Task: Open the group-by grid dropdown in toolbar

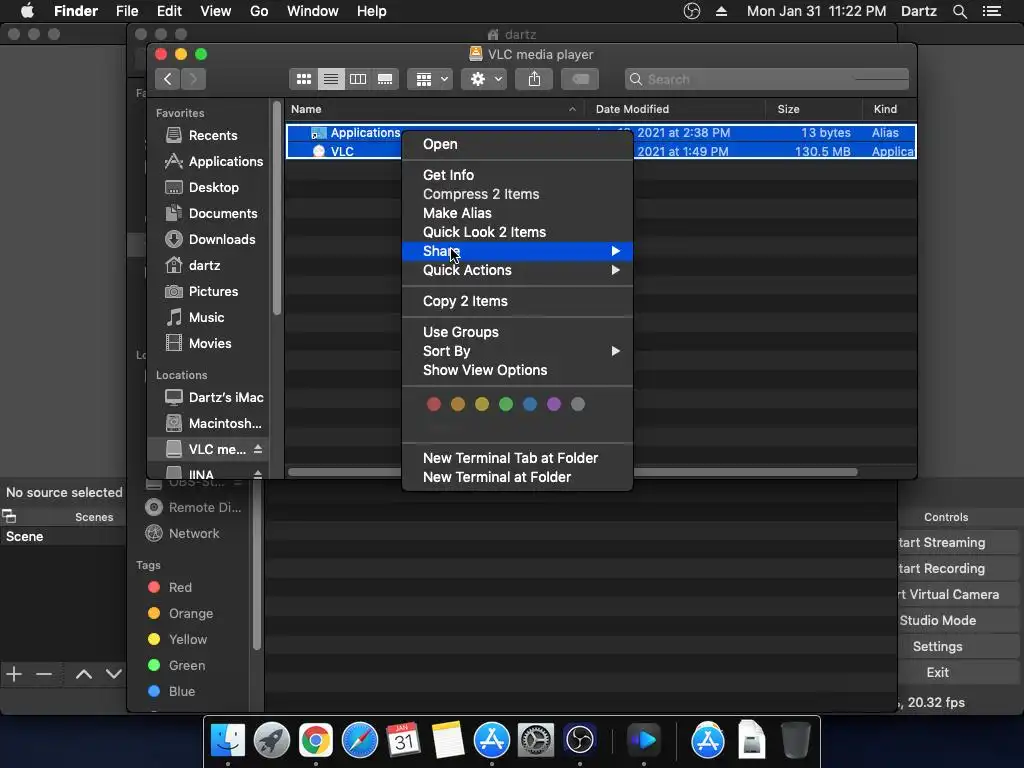Action: (x=430, y=79)
